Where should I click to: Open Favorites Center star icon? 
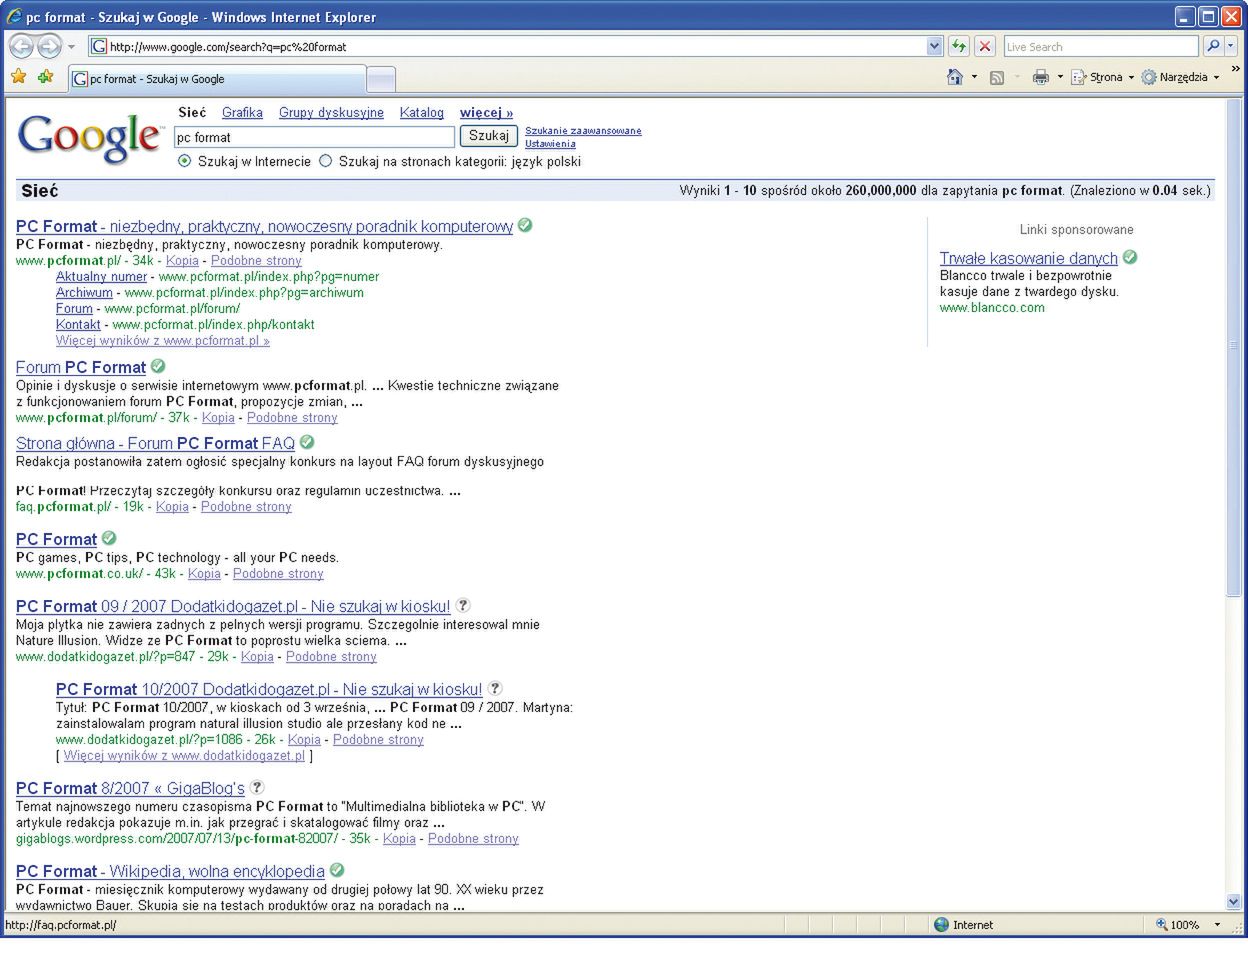coord(19,77)
